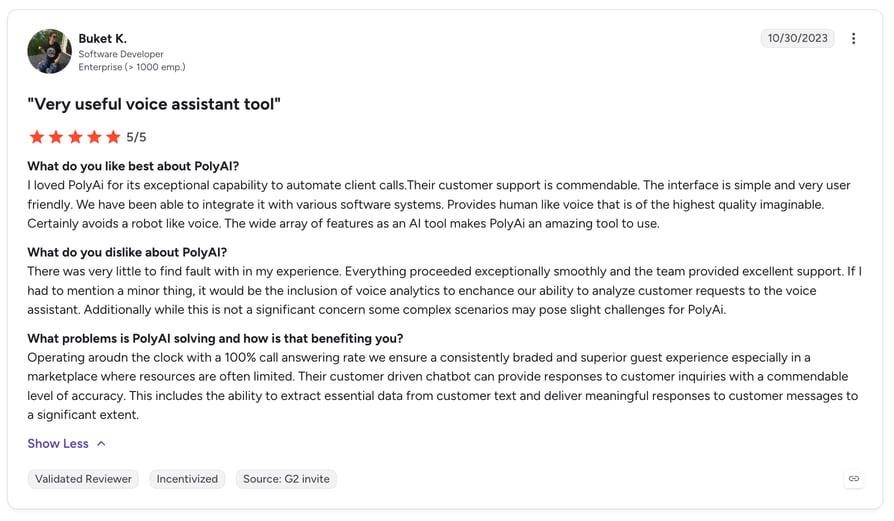Viewport: 894px width, 521px height.
Task: Click the second orange rating star
Action: click(56, 137)
